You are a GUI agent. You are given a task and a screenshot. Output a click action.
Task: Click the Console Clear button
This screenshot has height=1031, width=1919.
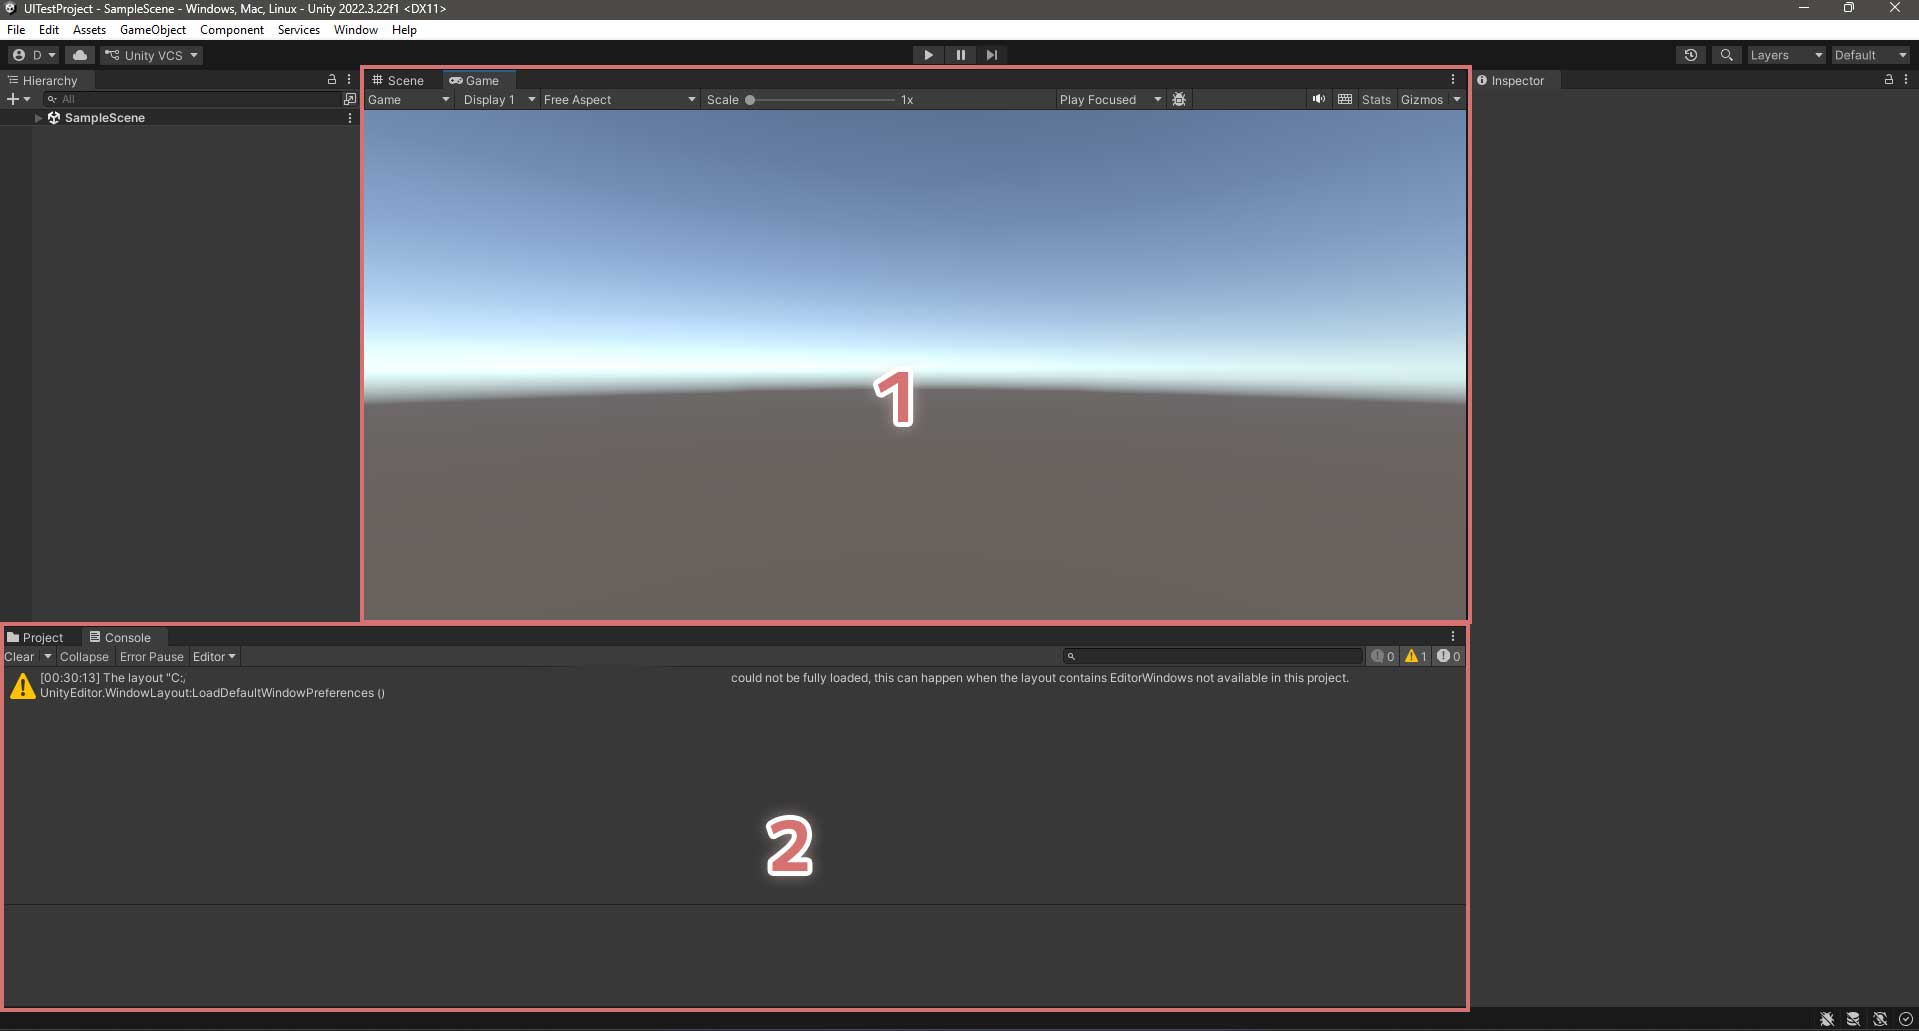click(x=19, y=657)
